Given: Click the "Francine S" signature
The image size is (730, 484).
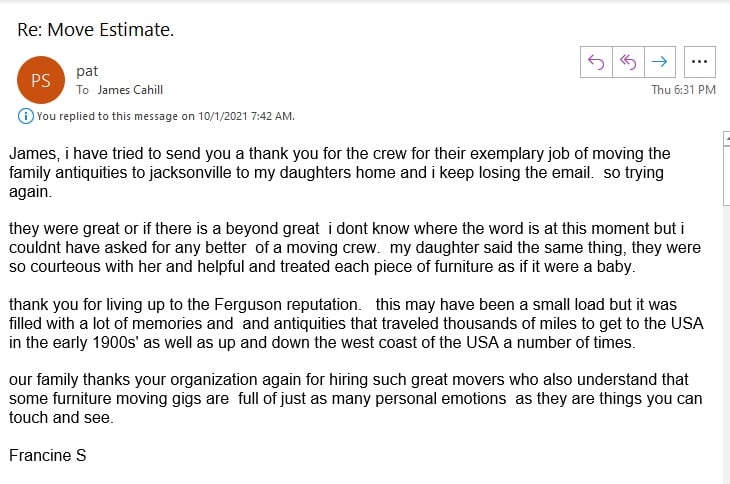Looking at the screenshot, I should (48, 455).
